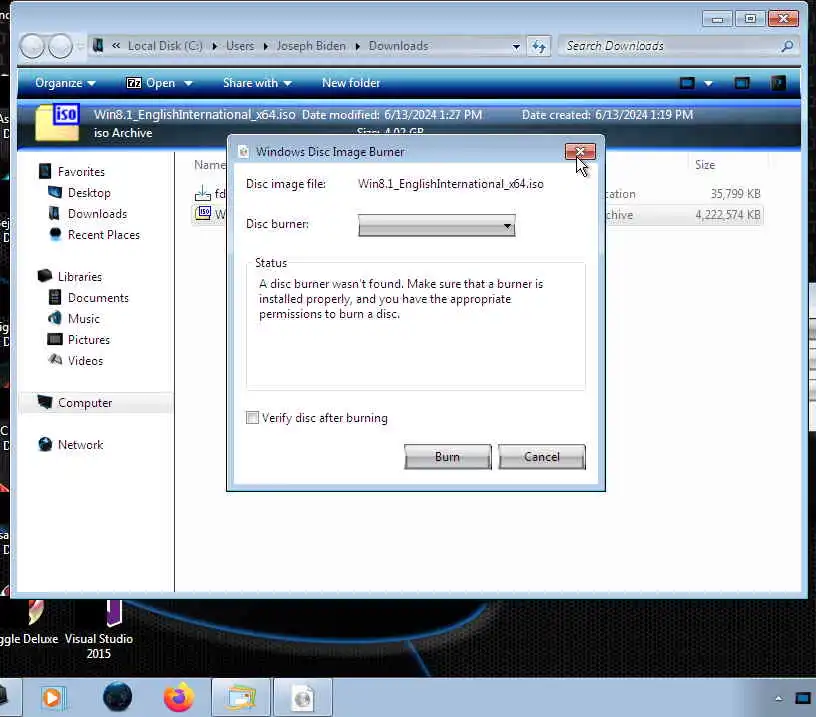
Task: Select Joseph Biden in the address breadcrumb
Action: (311, 46)
